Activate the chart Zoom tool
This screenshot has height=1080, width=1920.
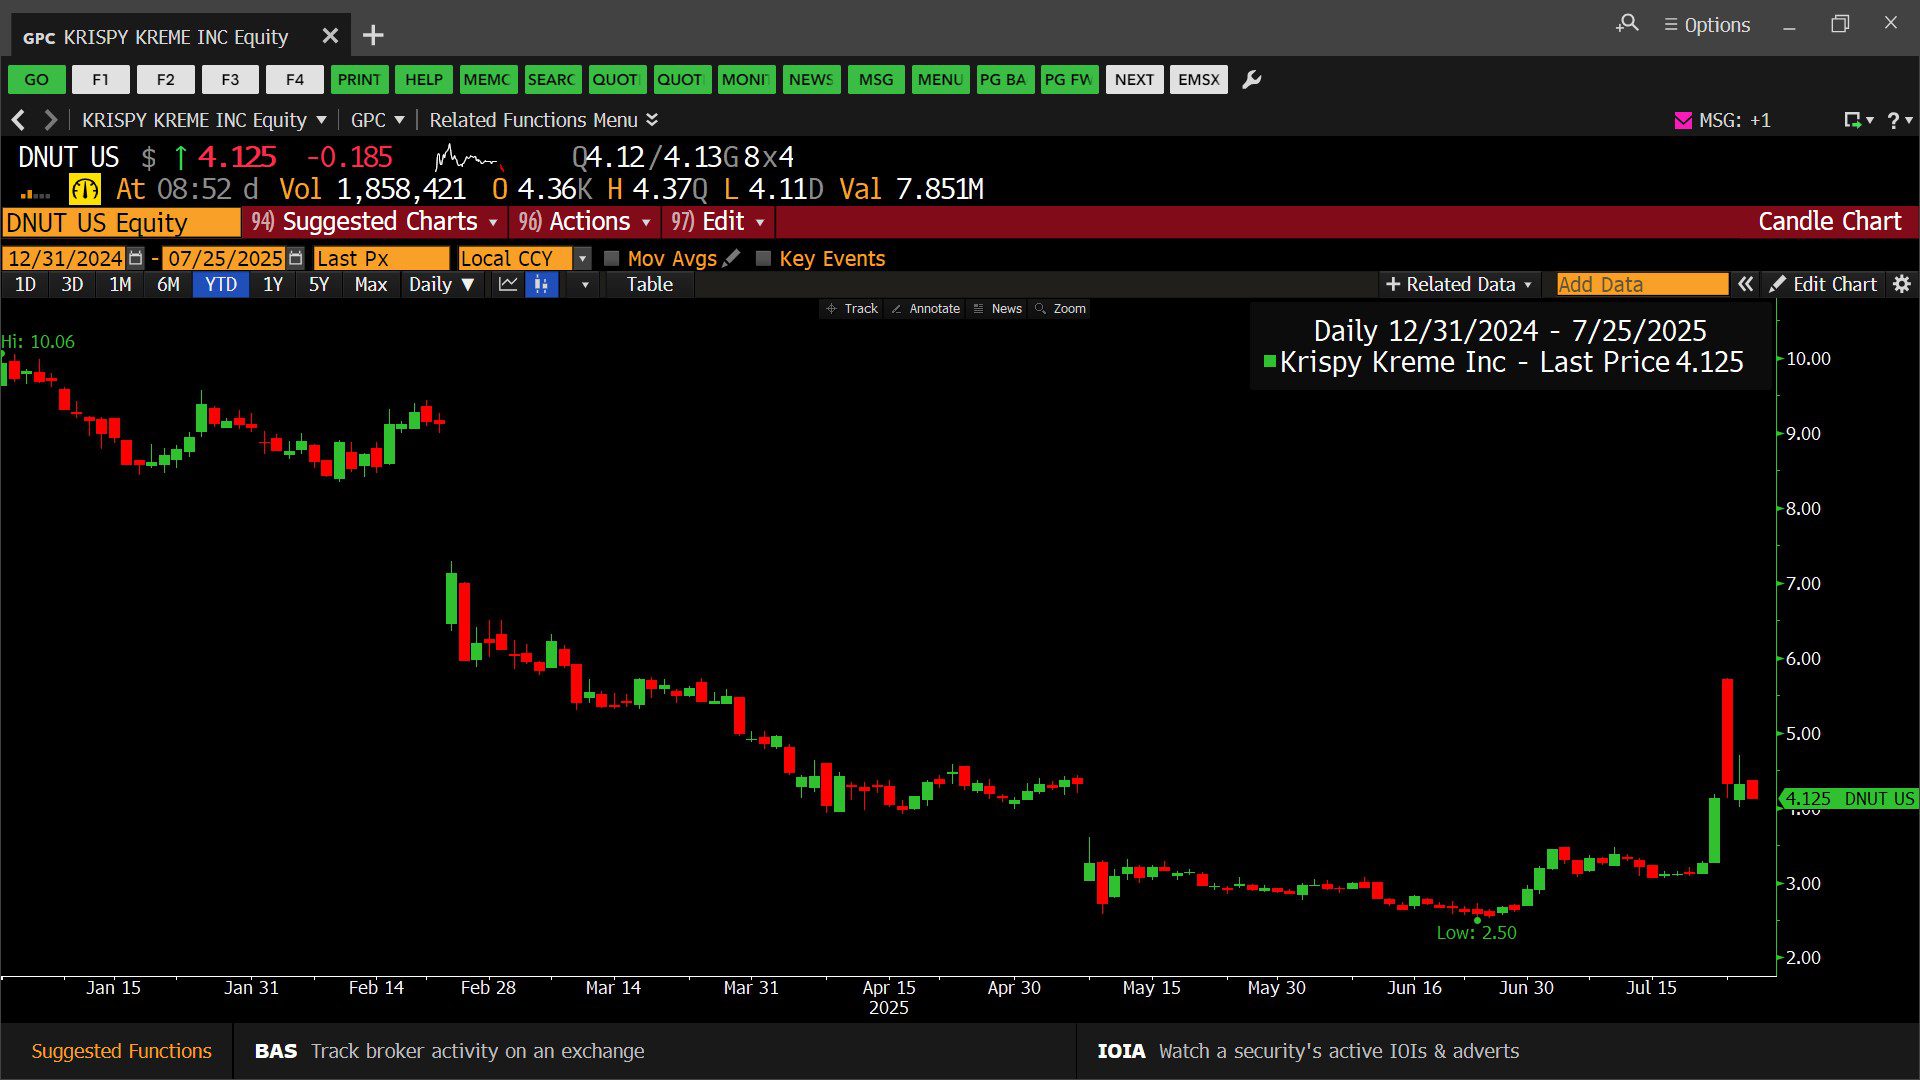pos(1061,309)
